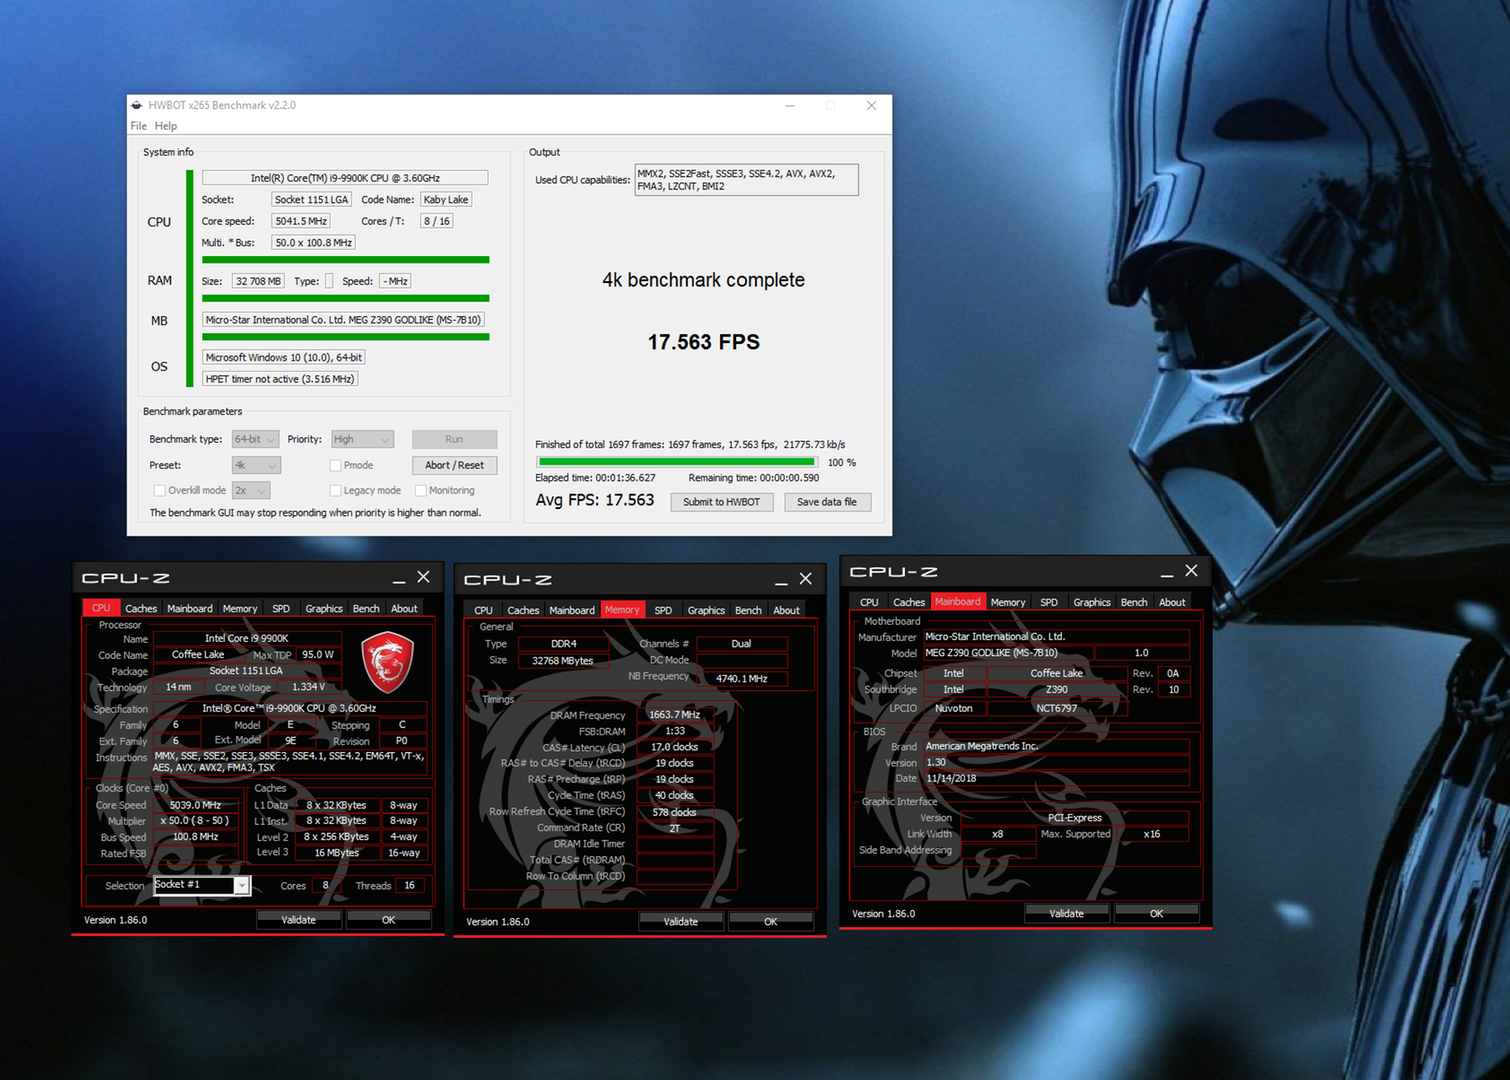This screenshot has height=1080, width=1510.
Task: Click the BIOS Date 11/14/2018 value
Action: pos(1056,778)
